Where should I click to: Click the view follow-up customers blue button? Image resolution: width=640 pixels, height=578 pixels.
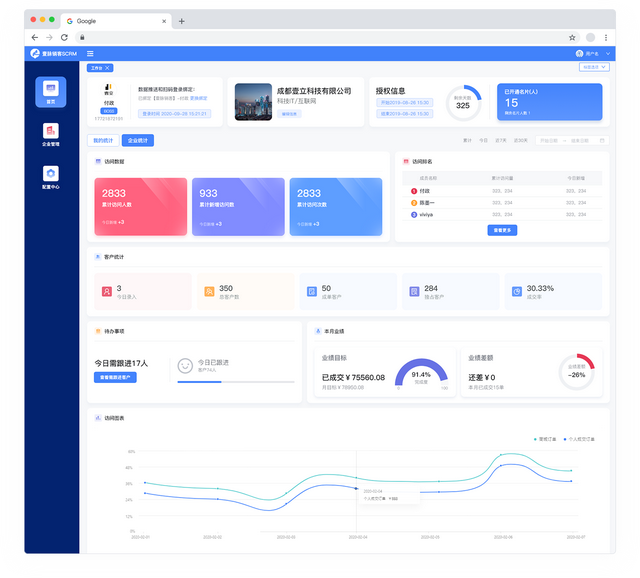(x=115, y=377)
